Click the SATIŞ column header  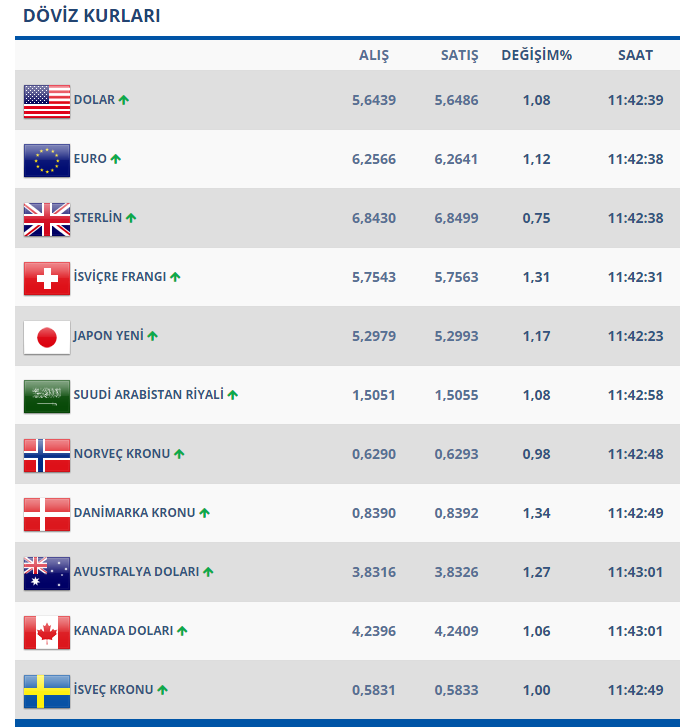[x=460, y=55]
